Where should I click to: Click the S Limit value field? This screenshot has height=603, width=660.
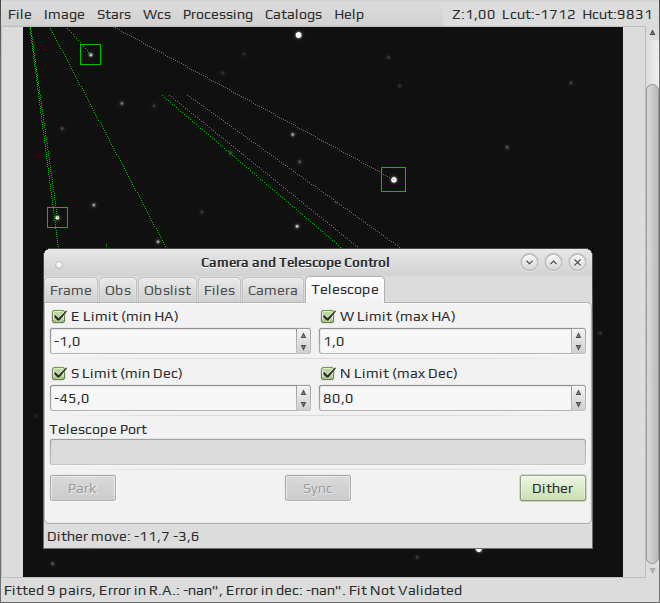pyautogui.click(x=173, y=398)
